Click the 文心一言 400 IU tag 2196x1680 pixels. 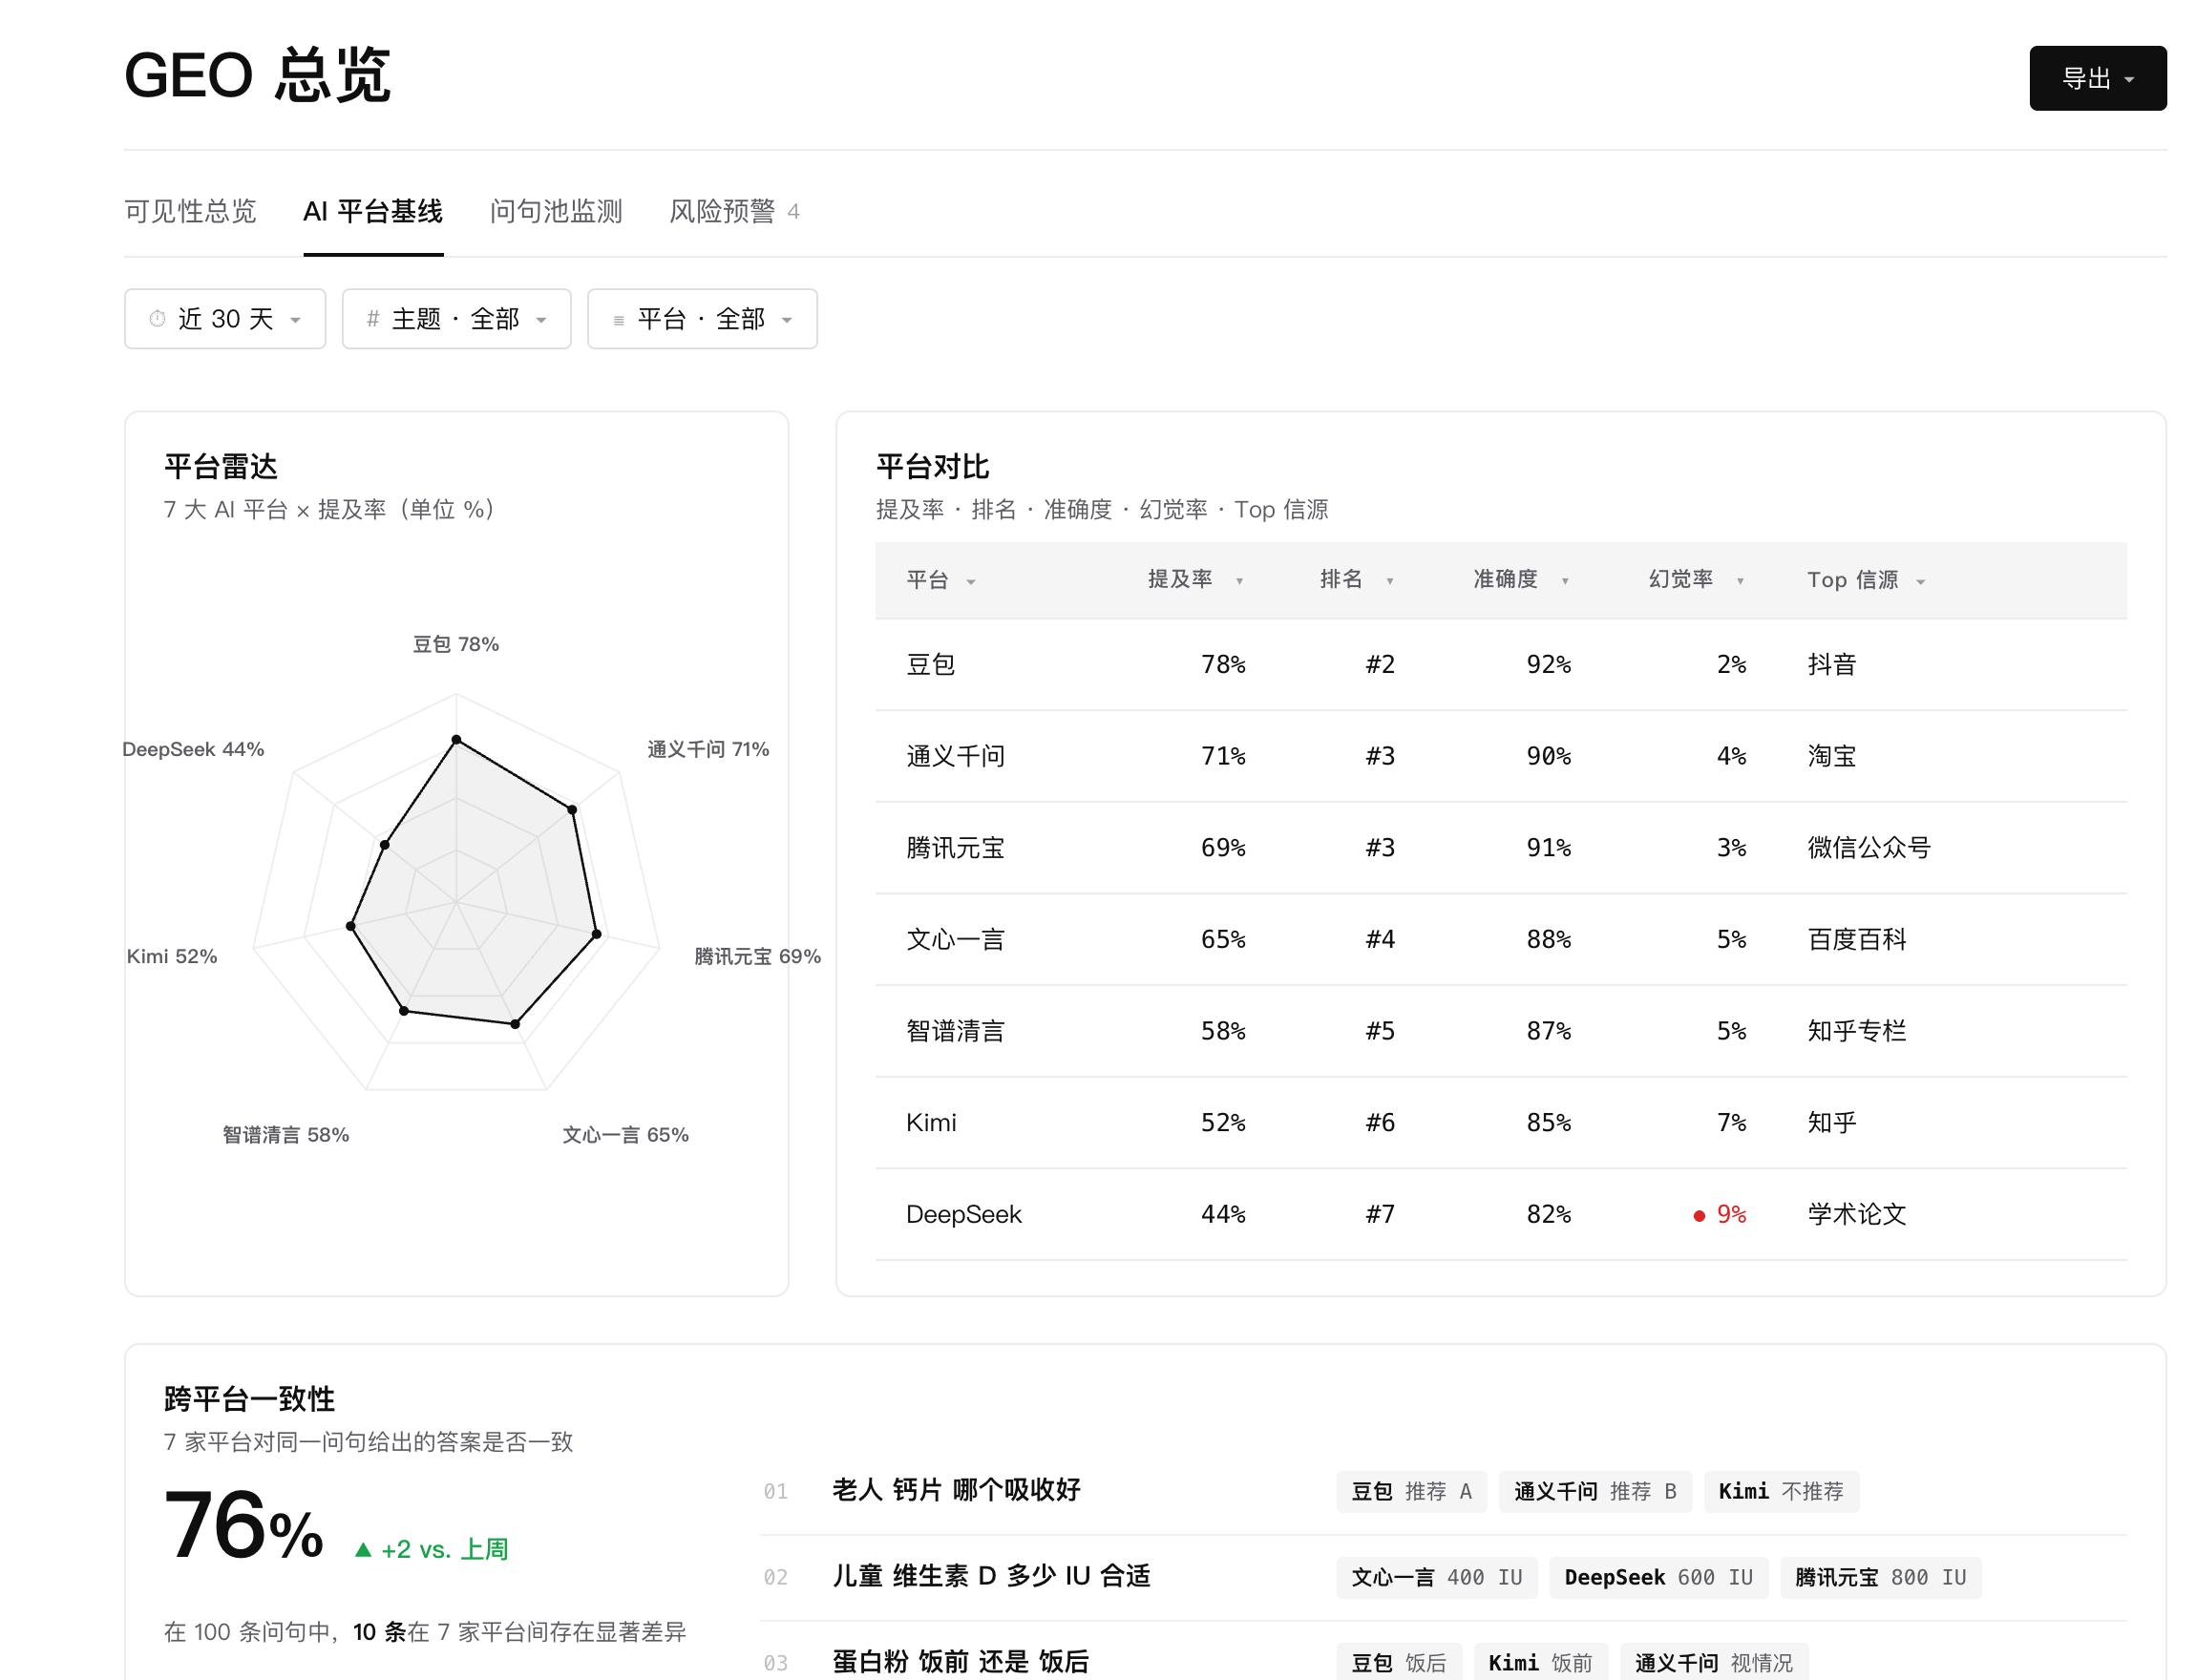point(1437,1577)
